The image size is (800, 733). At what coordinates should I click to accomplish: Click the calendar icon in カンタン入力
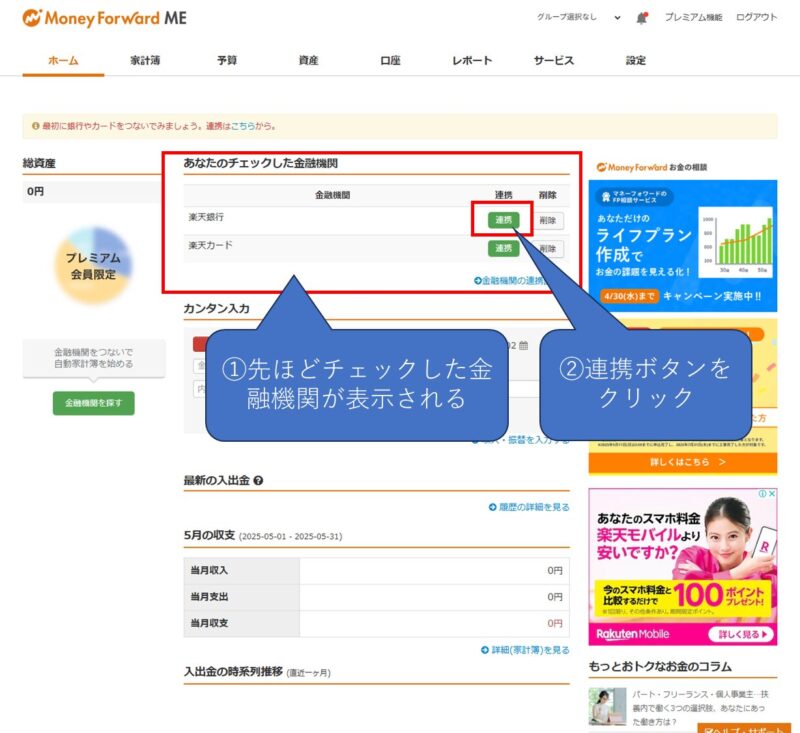(523, 346)
